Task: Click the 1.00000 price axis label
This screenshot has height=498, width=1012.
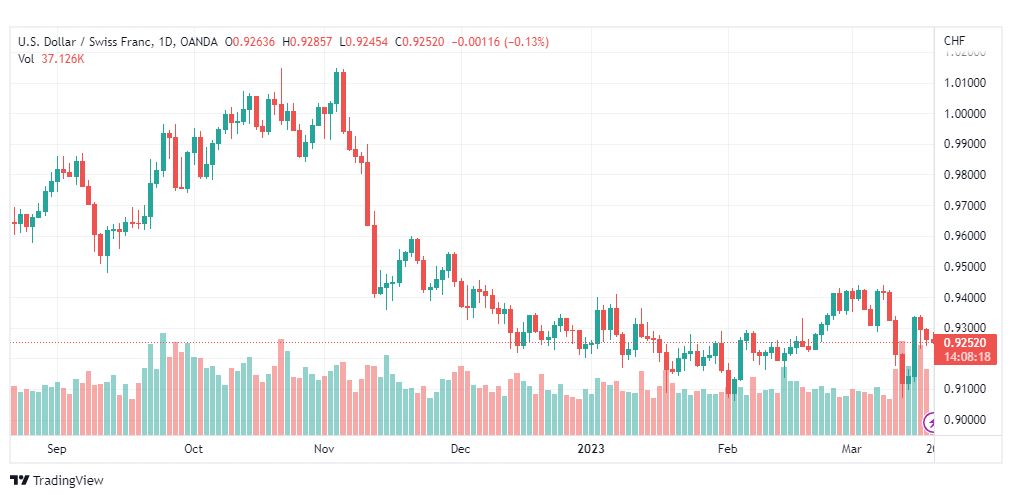Action: coord(965,114)
